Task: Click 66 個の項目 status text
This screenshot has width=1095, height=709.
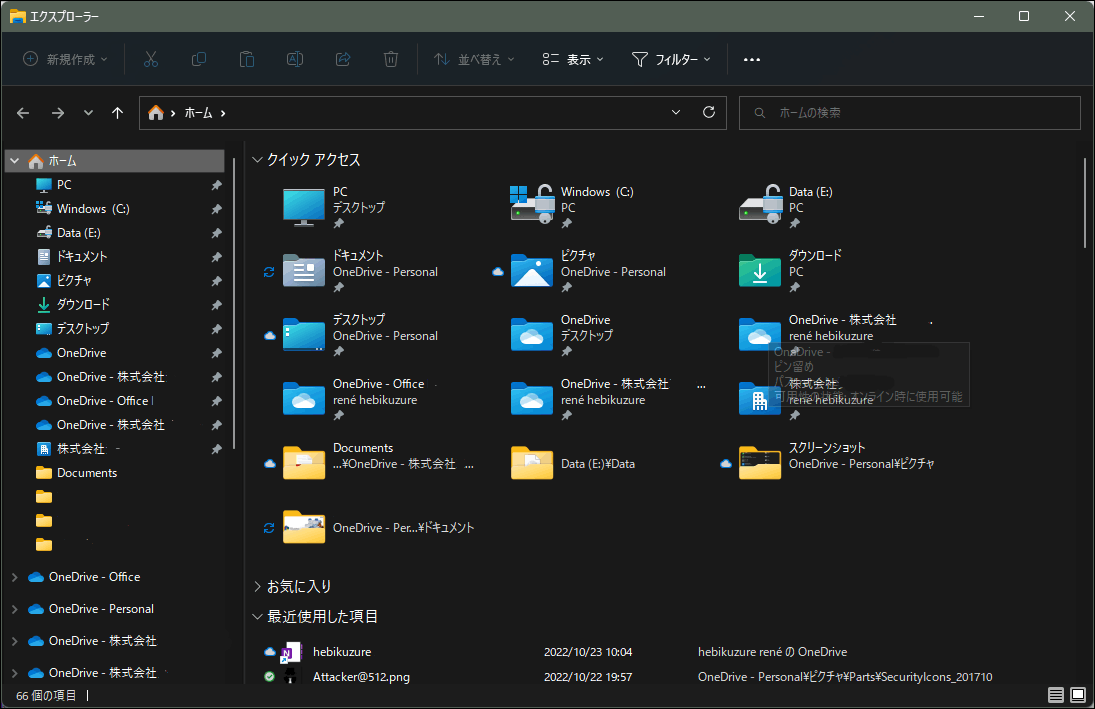Action: tap(46, 696)
